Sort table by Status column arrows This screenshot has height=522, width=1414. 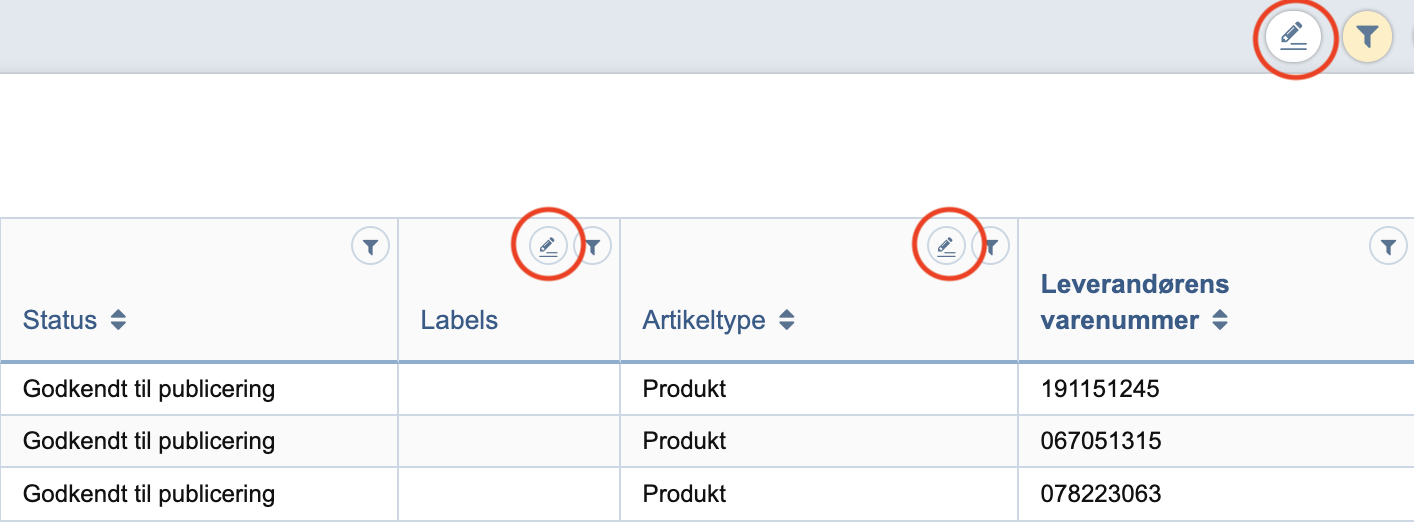tap(118, 321)
